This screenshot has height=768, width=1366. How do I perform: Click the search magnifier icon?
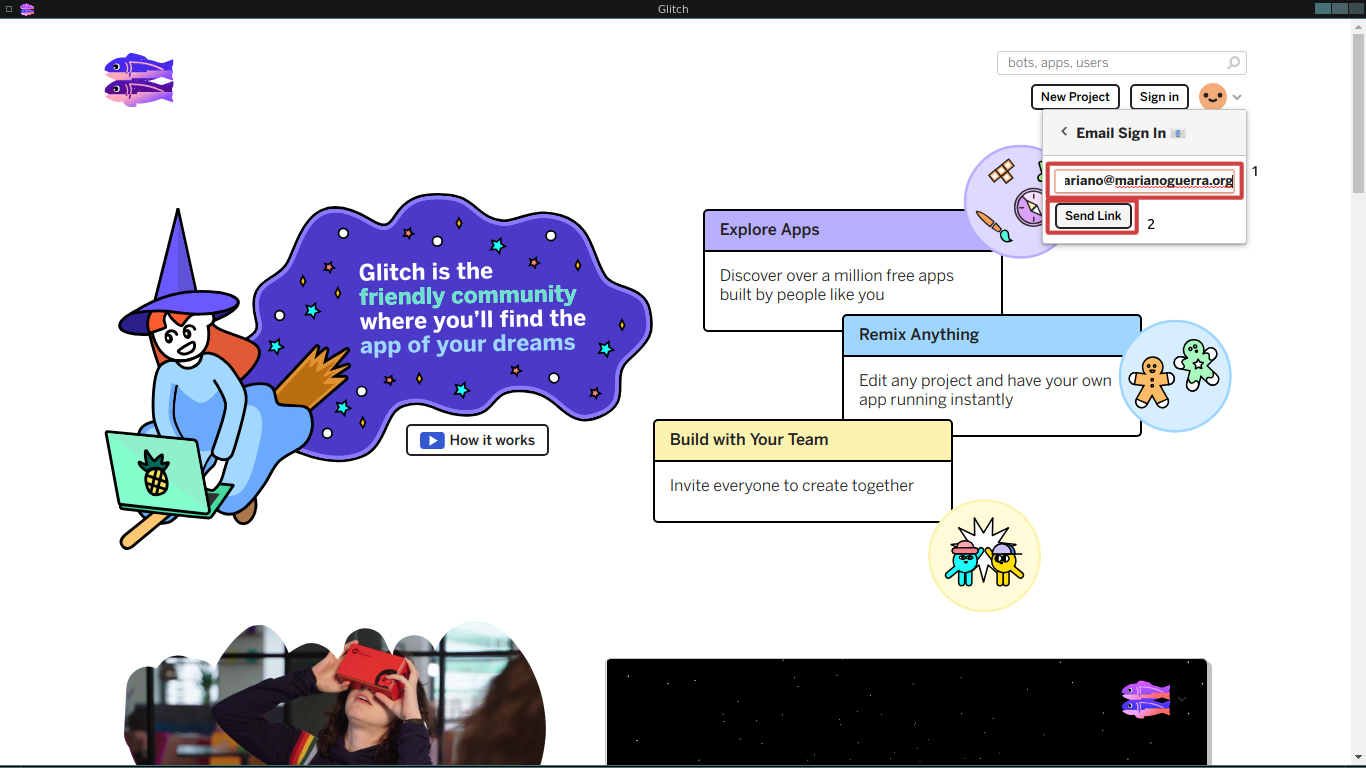(x=1234, y=63)
